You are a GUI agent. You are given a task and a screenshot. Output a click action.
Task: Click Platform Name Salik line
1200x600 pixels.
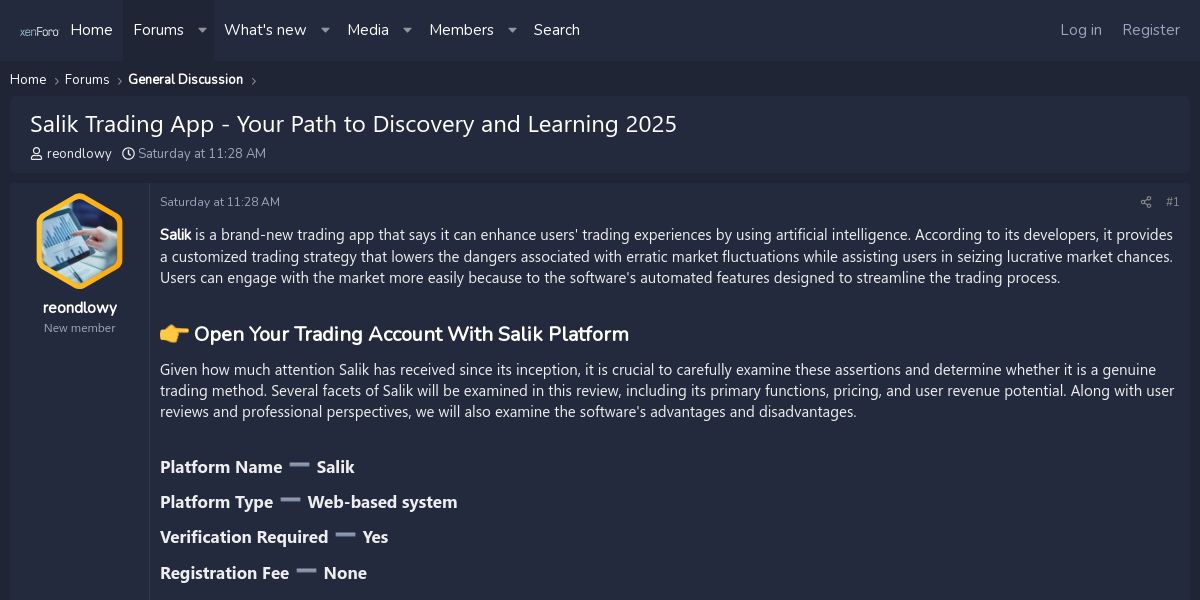tap(257, 467)
